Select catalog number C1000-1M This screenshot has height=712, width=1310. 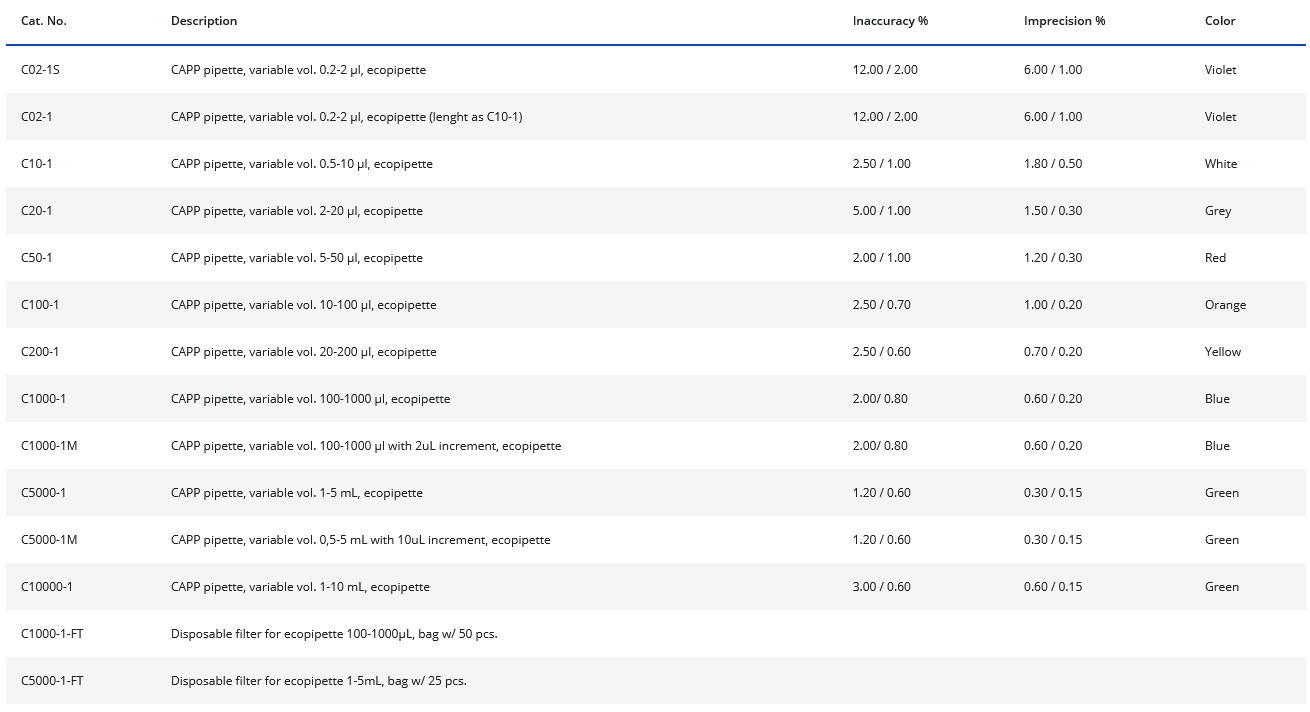49,446
